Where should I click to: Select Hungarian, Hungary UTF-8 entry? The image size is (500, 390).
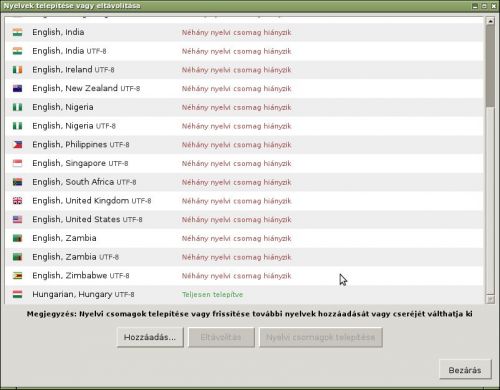244,294
